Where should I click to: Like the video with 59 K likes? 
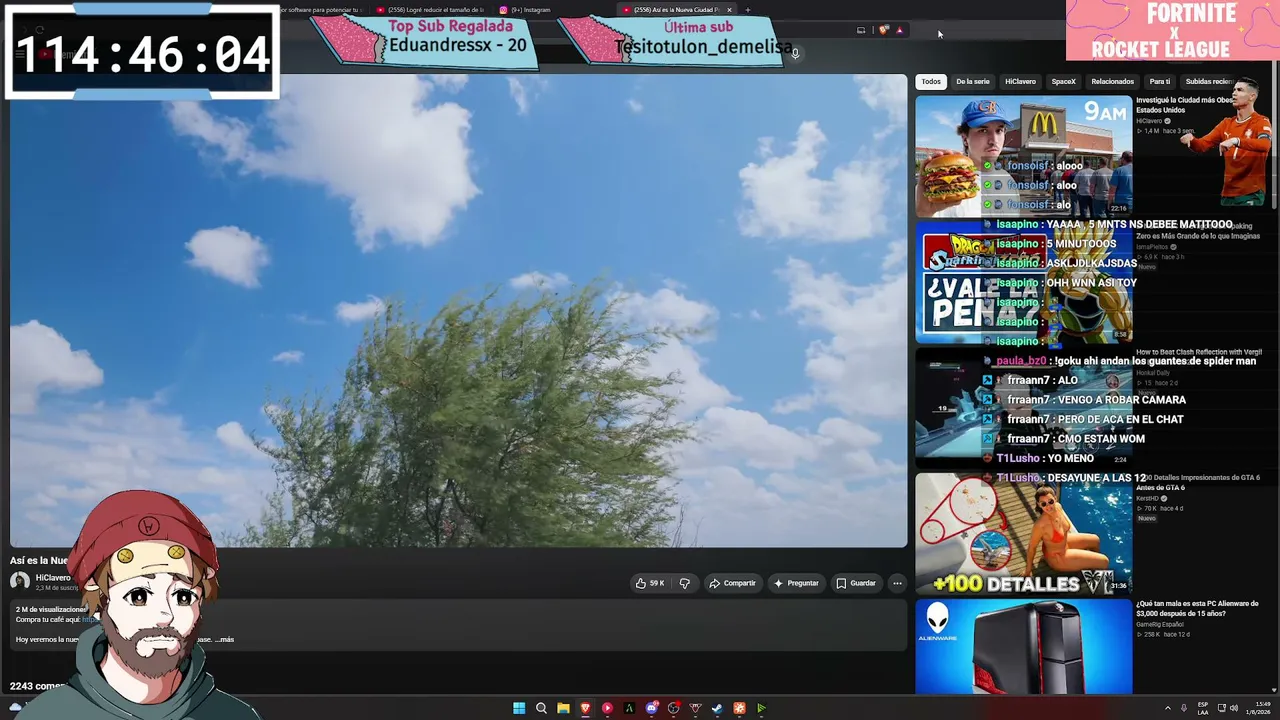click(x=649, y=583)
